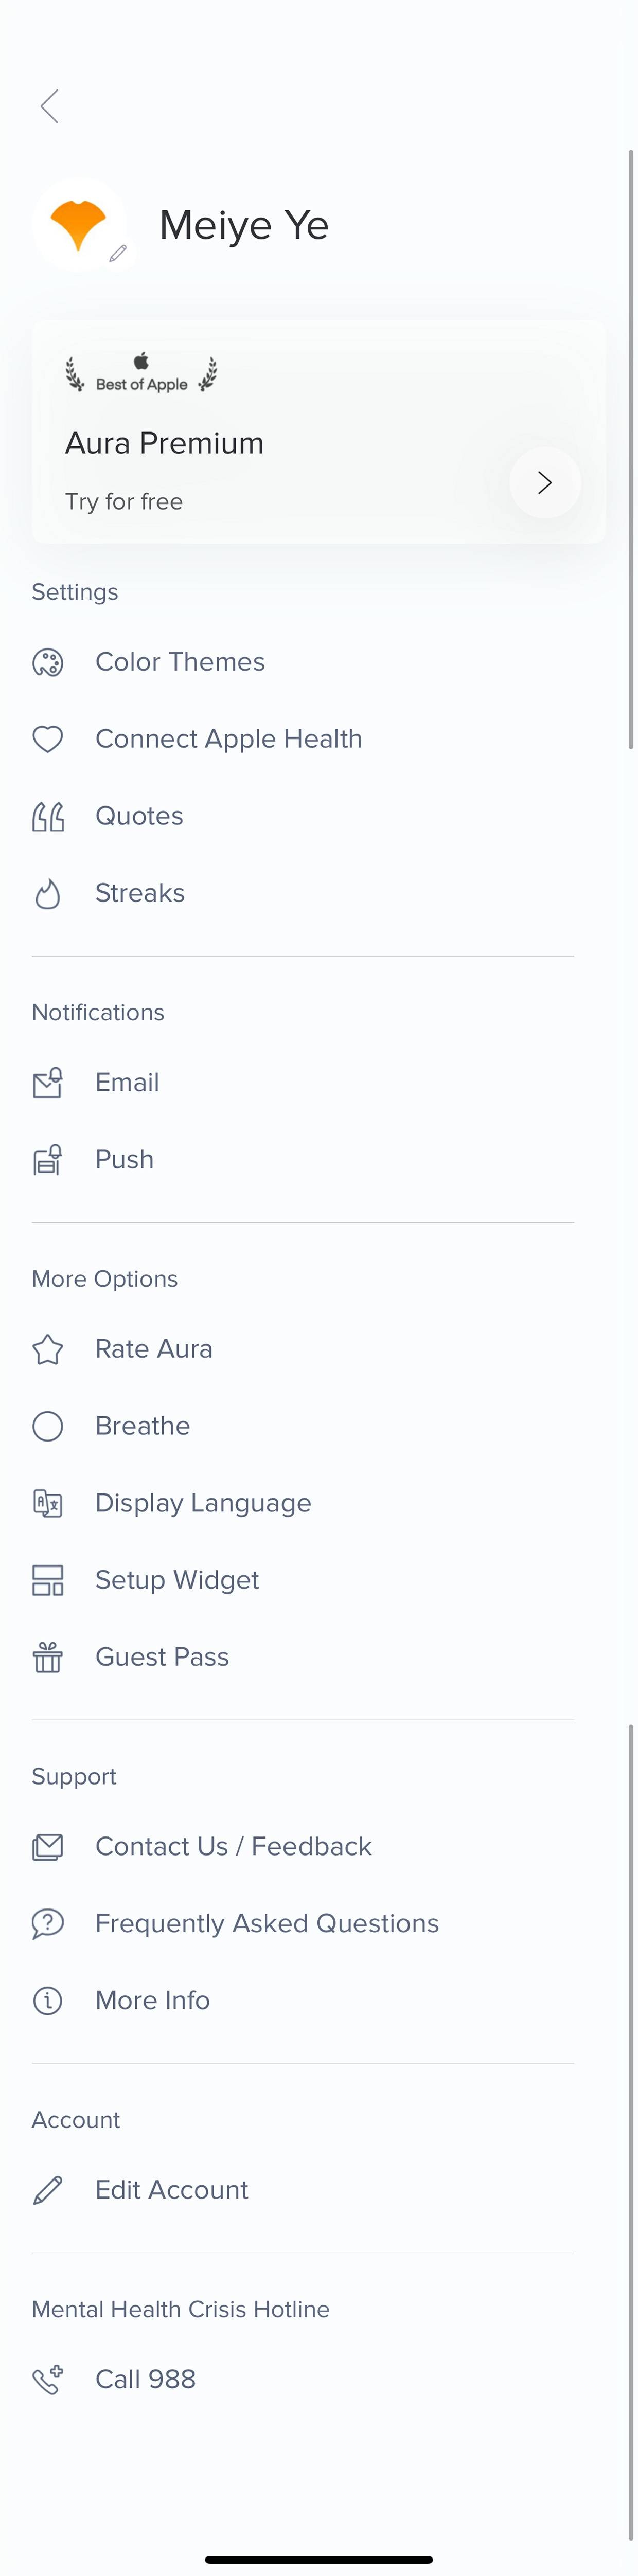Open Email notification settings
Viewport: 638px width, 2576px height.
pos(303,1082)
